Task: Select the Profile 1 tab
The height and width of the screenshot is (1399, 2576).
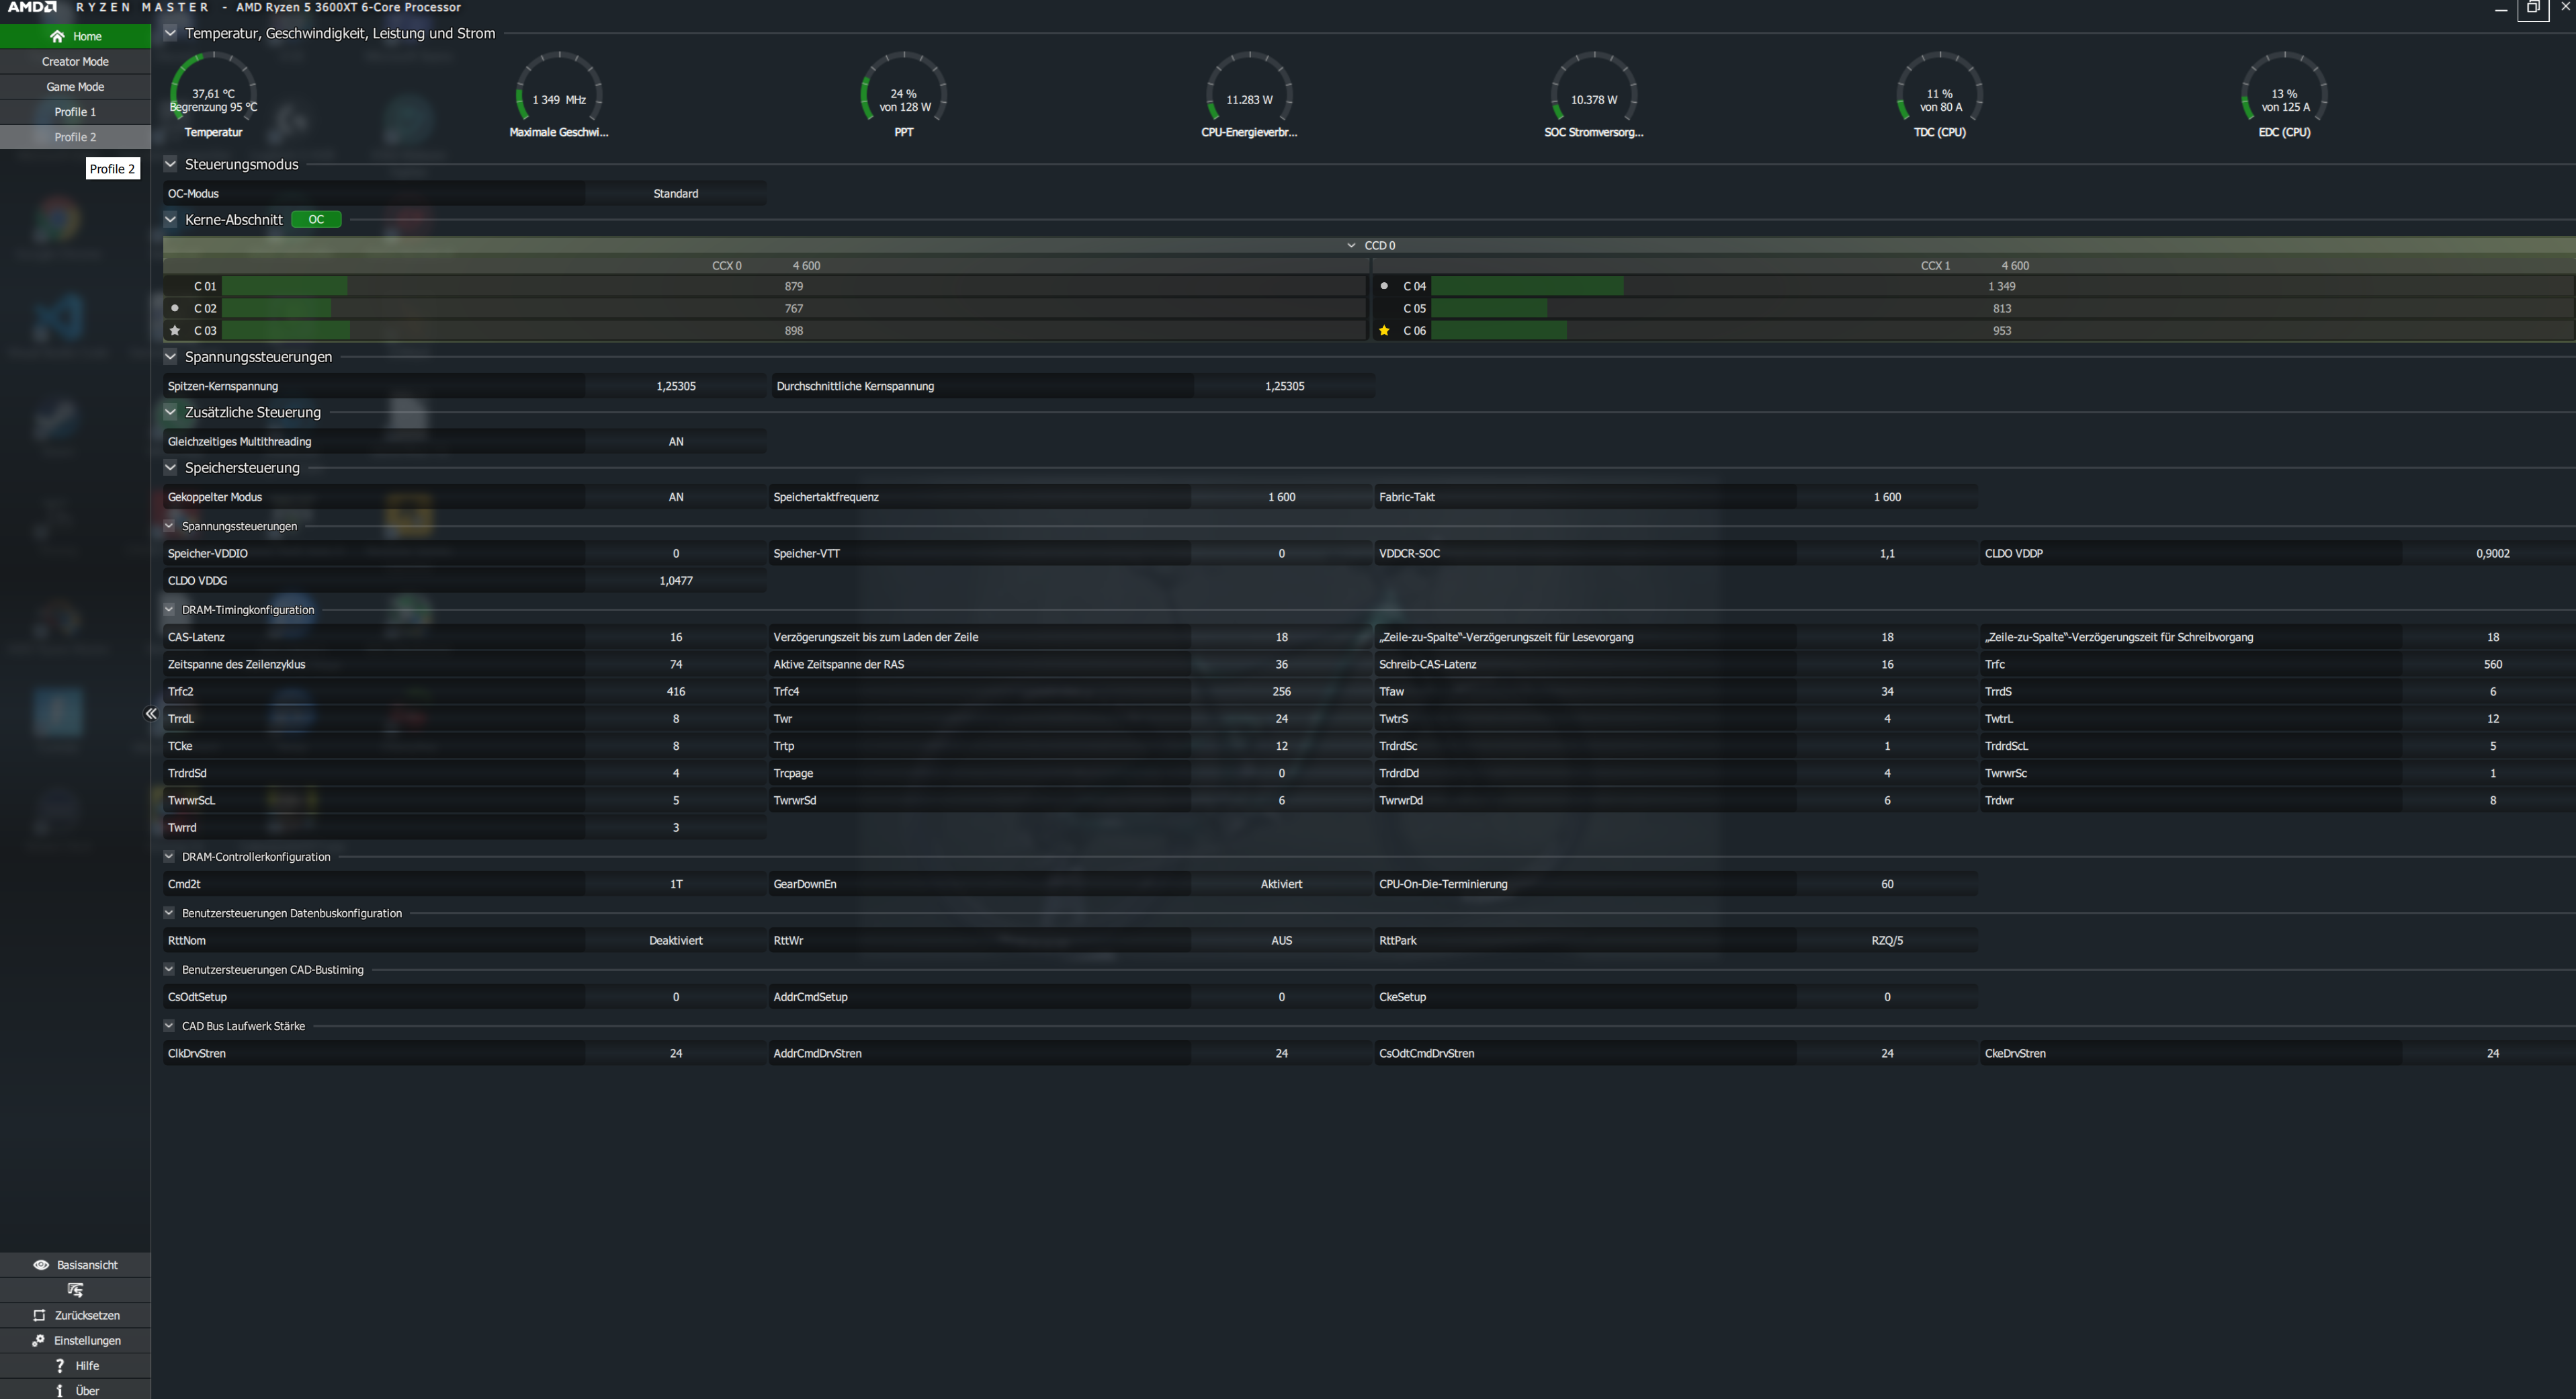Action: coord(75,112)
